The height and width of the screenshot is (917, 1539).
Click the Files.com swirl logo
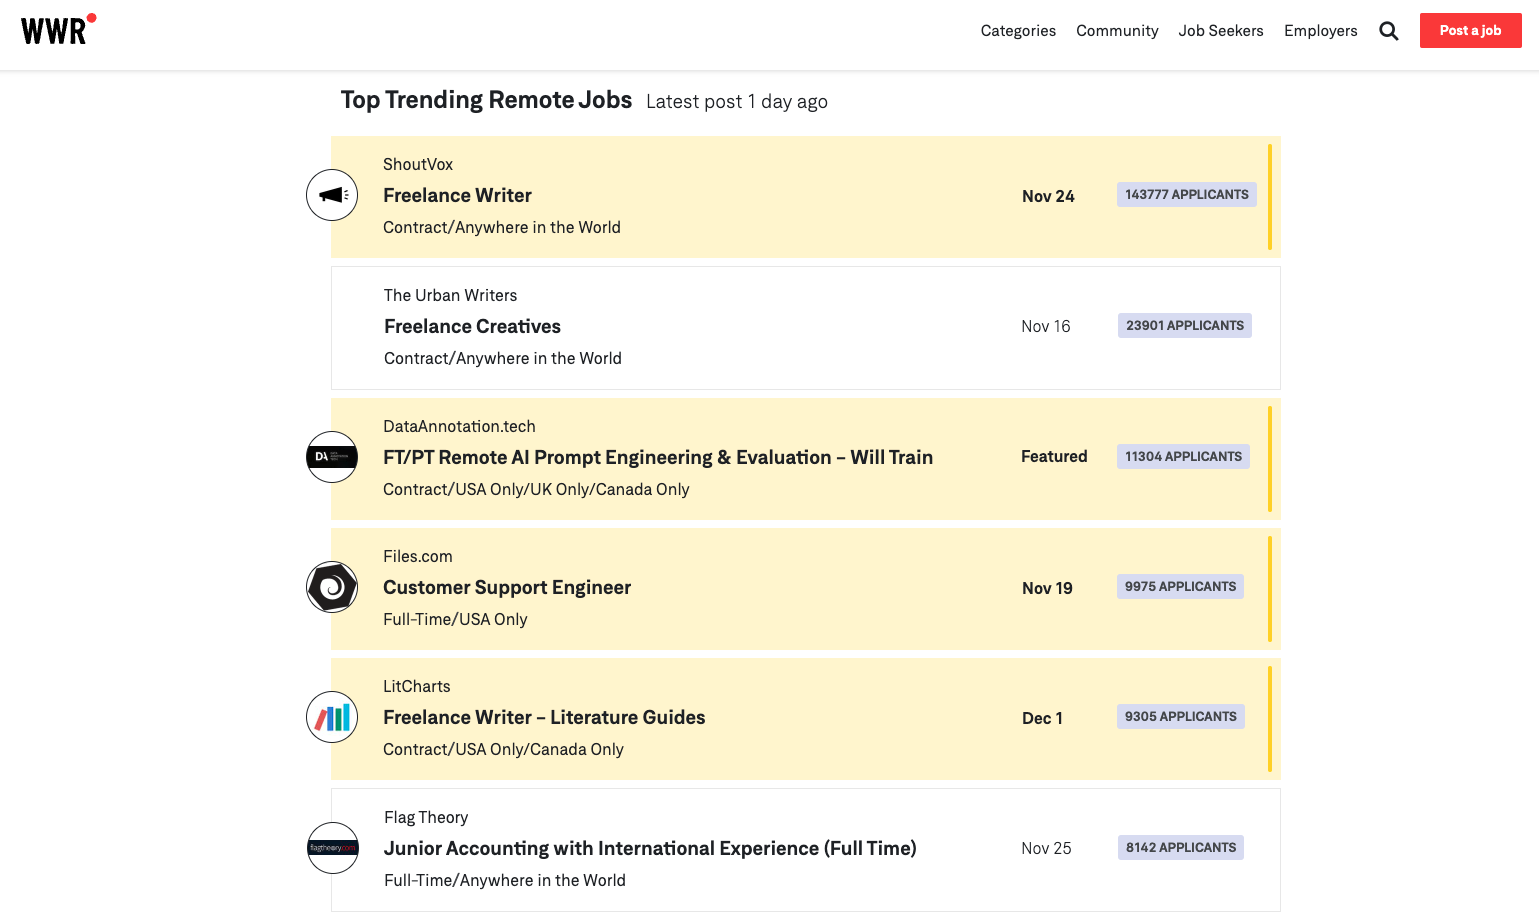coord(331,587)
